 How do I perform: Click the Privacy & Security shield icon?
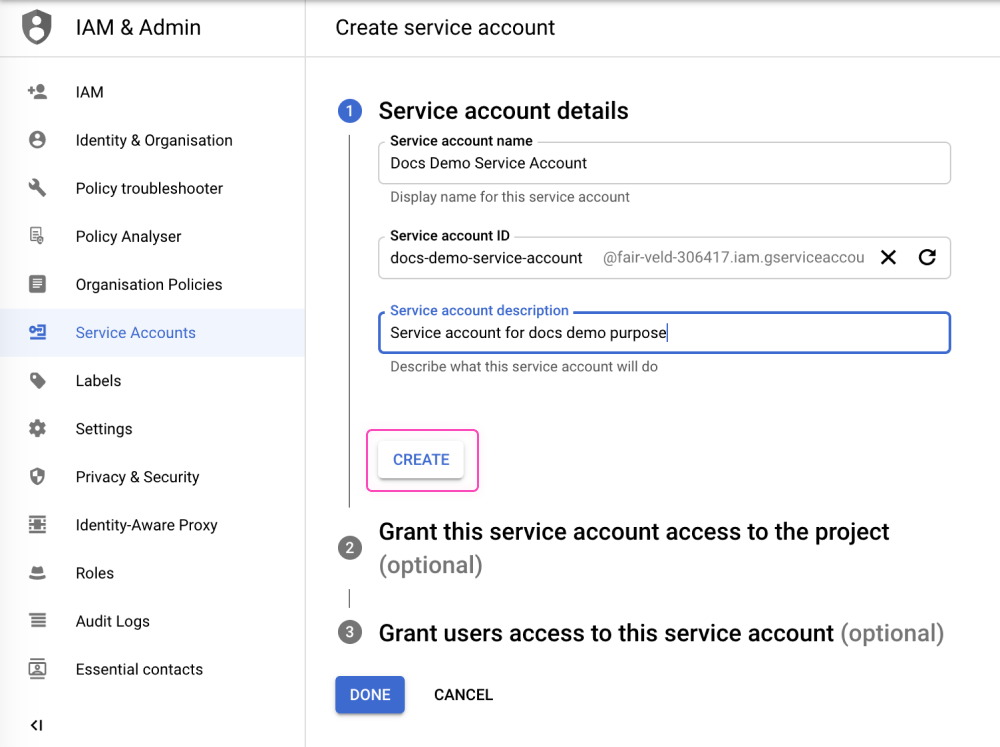tap(36, 477)
